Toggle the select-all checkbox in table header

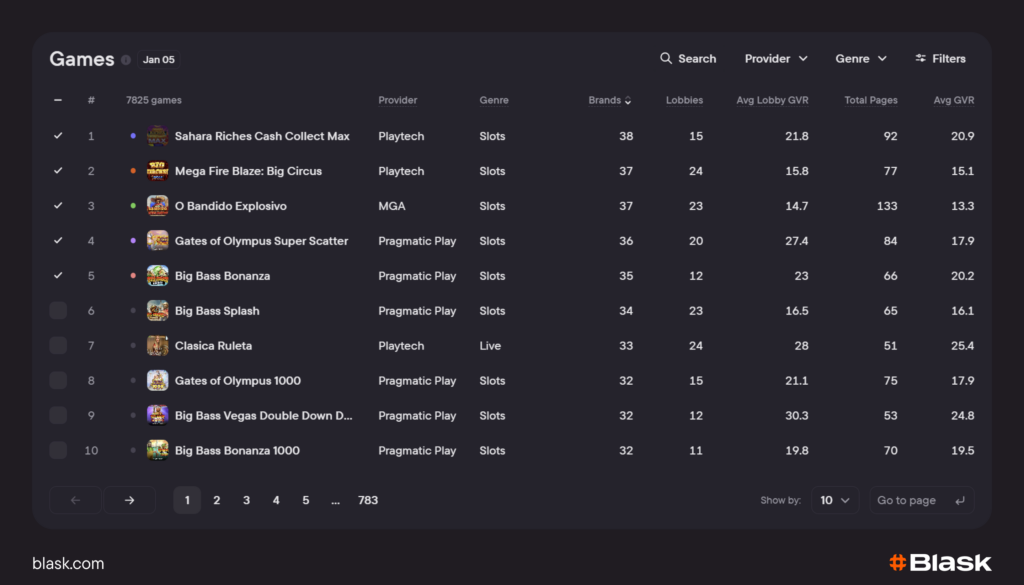point(58,100)
